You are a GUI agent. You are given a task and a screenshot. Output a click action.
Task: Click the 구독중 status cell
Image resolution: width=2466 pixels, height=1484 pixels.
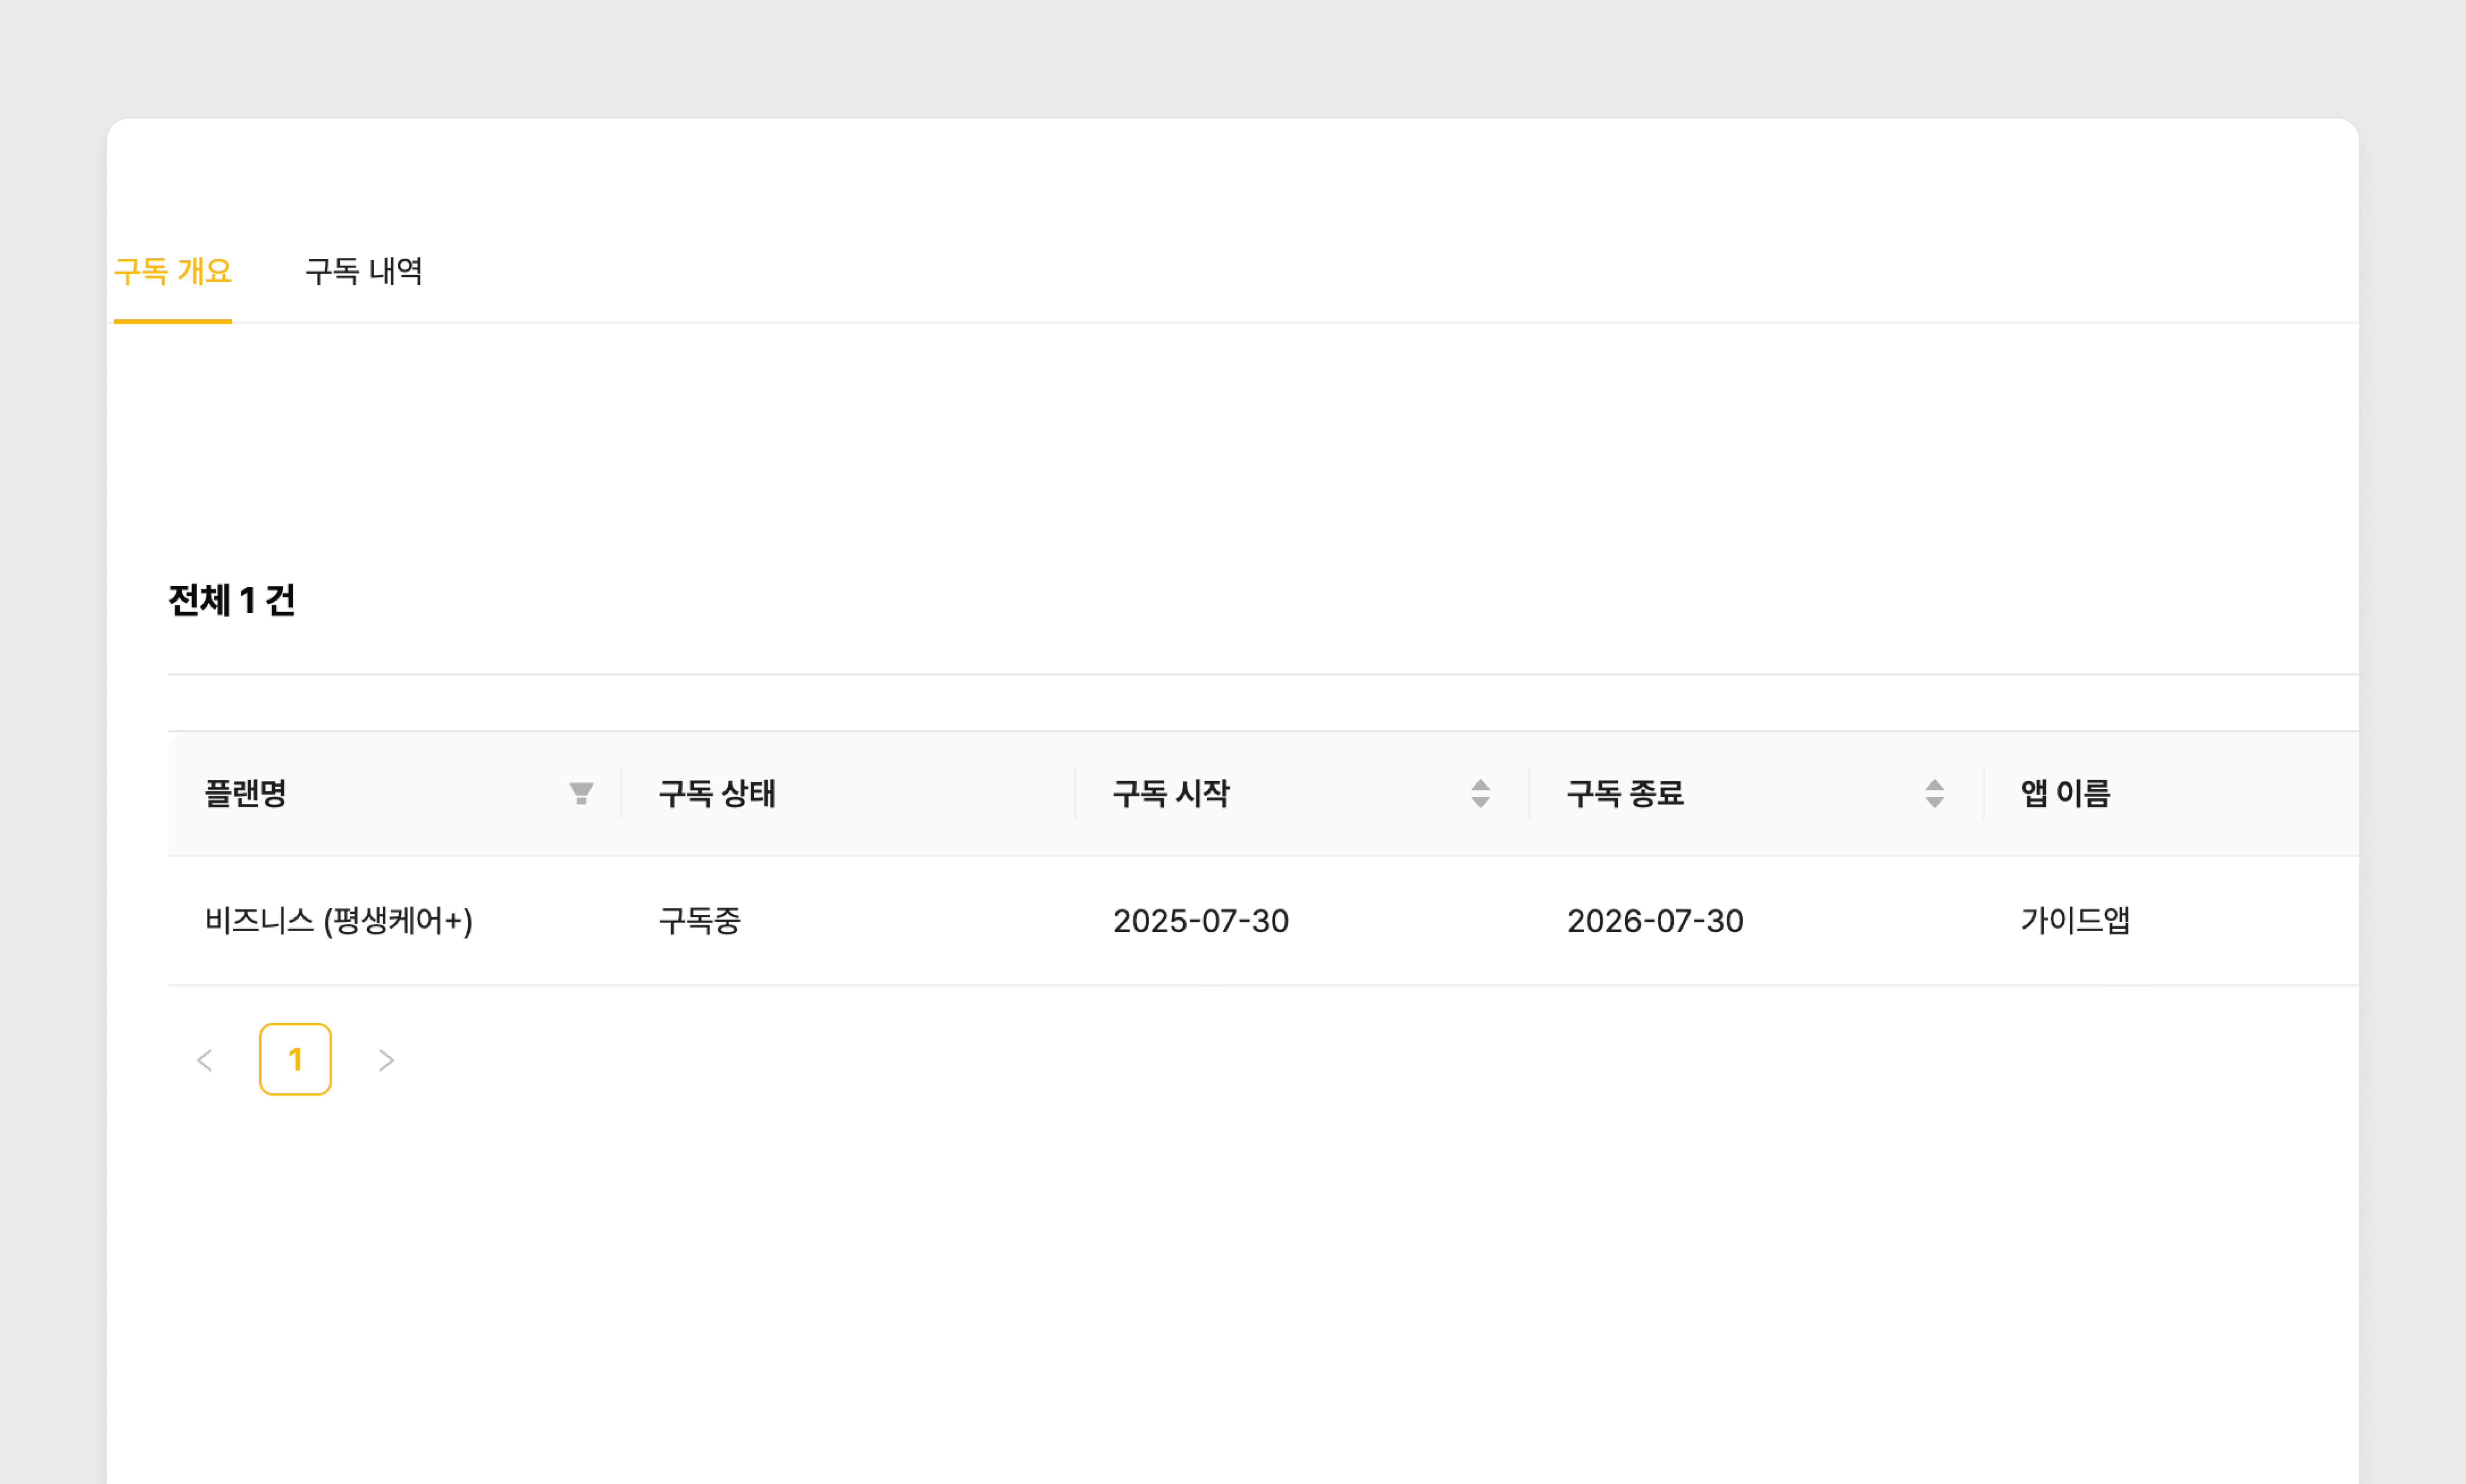click(700, 920)
